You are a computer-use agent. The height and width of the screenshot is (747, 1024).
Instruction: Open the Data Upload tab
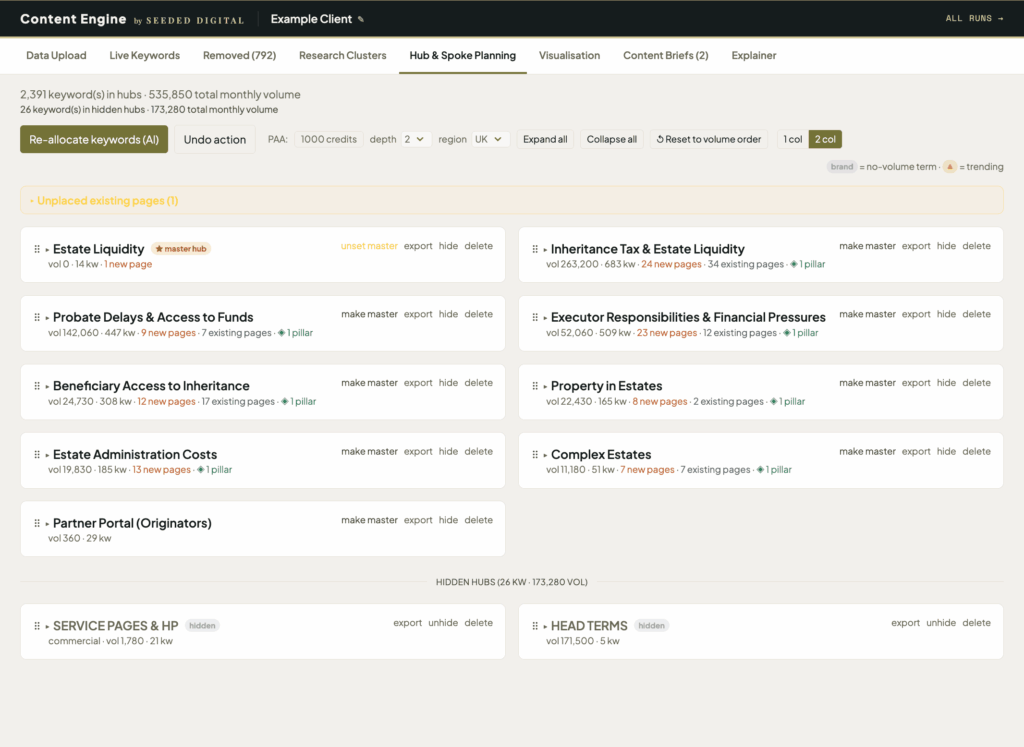(56, 56)
